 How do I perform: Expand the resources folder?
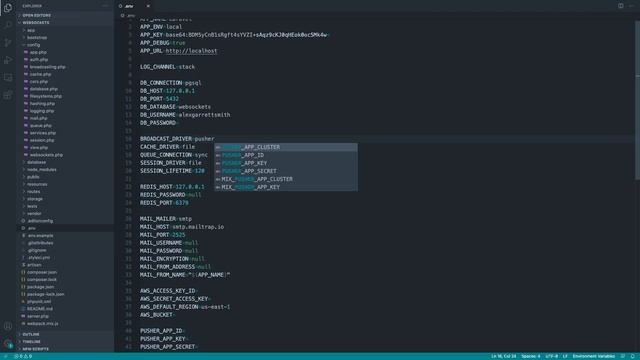click(x=65, y=184)
